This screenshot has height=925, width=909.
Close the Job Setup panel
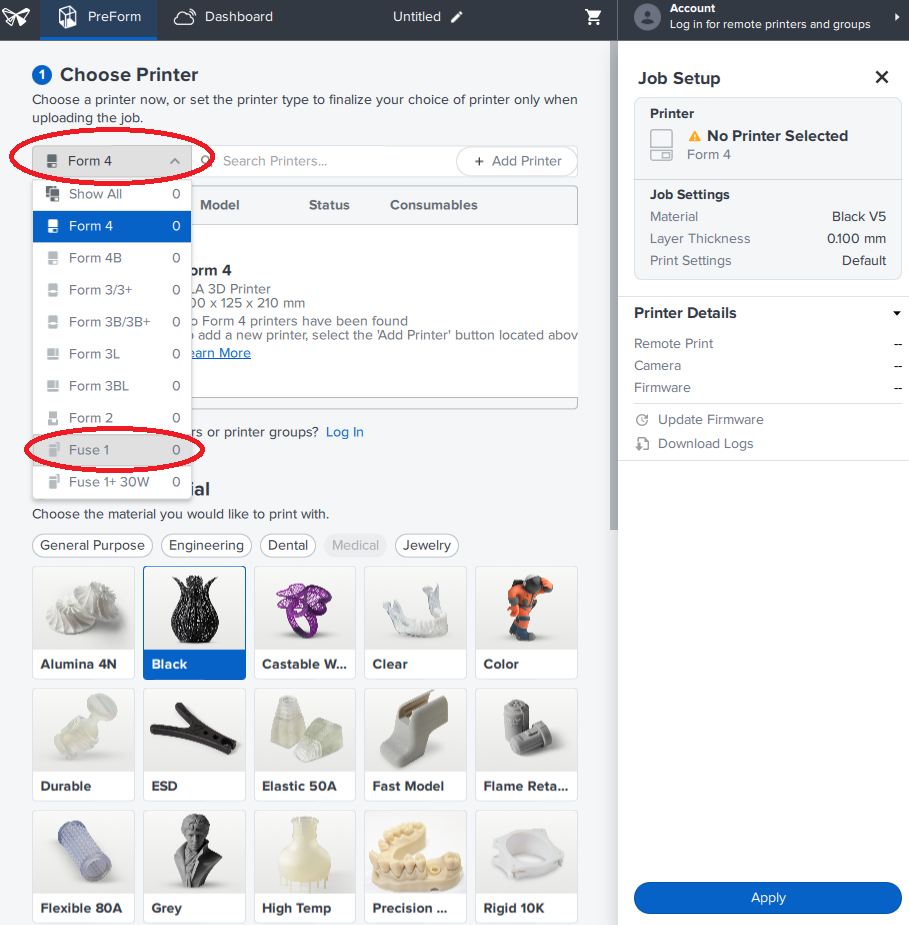click(881, 78)
